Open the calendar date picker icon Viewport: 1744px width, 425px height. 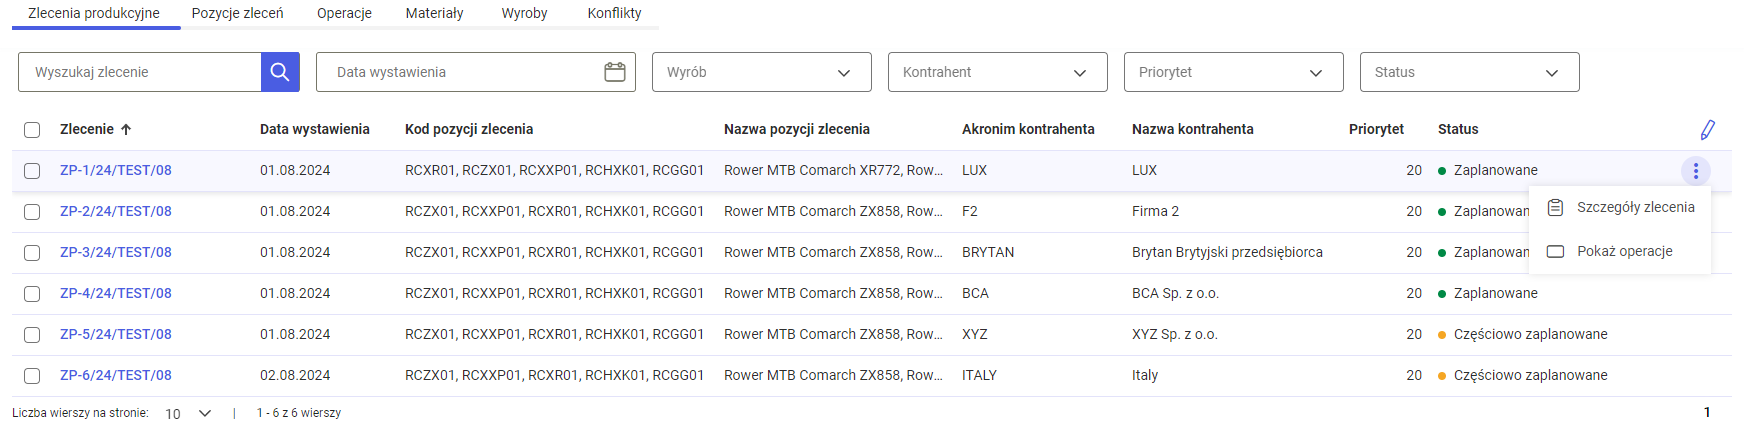click(615, 72)
